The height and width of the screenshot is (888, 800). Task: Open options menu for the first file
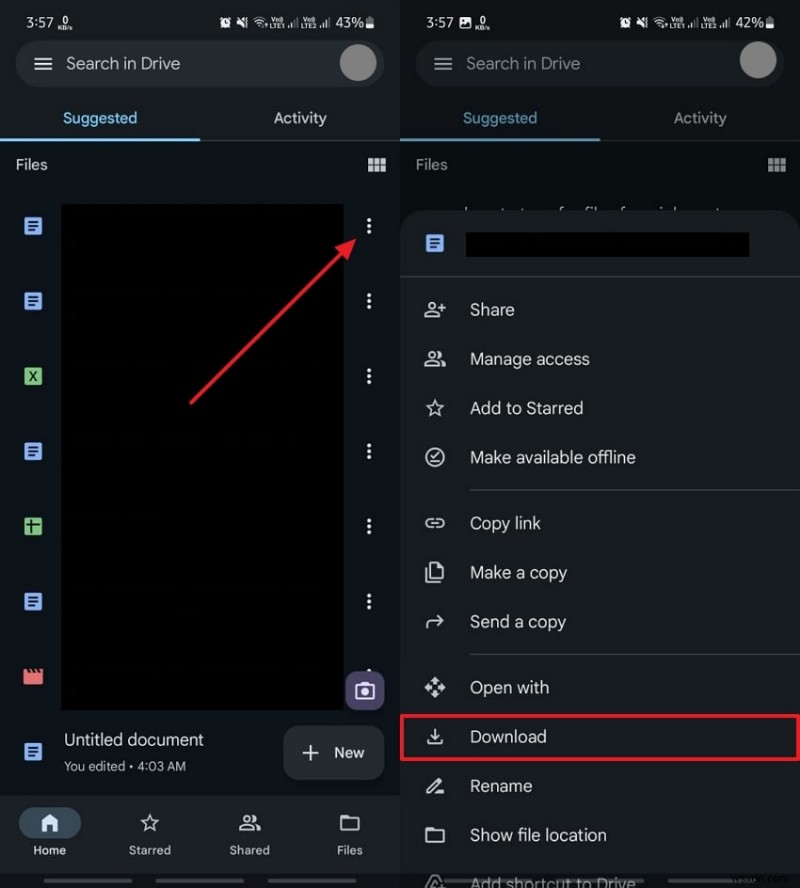(x=369, y=226)
